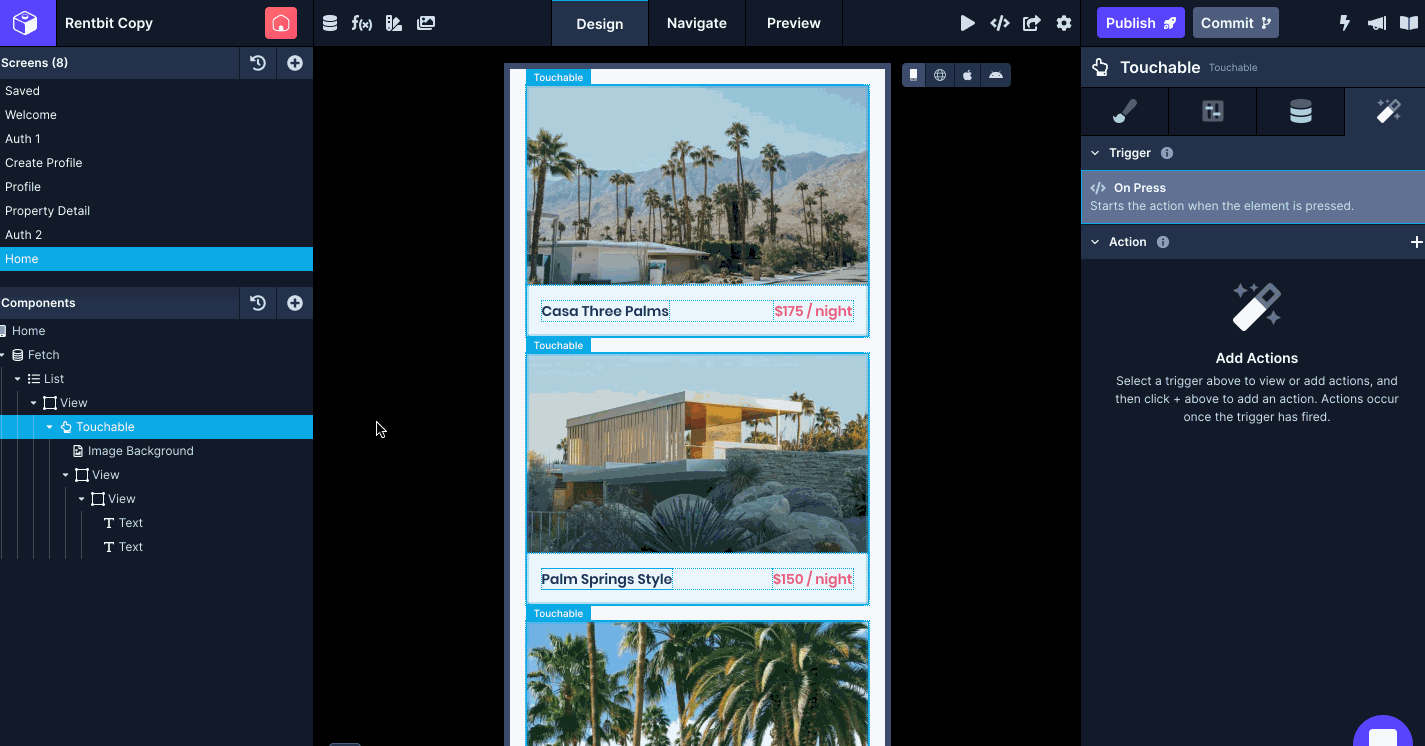Select Image Background in Components tree
The image size is (1425, 746).
pyautogui.click(x=156, y=451)
